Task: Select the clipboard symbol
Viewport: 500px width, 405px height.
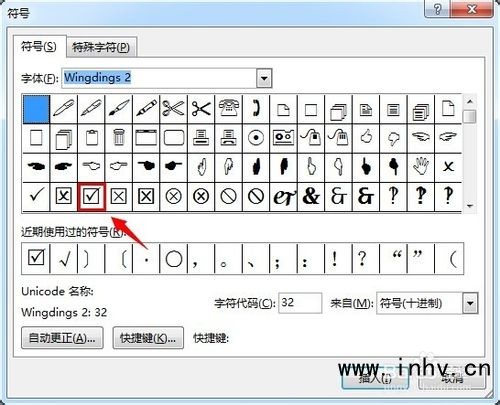Action: coord(91,138)
